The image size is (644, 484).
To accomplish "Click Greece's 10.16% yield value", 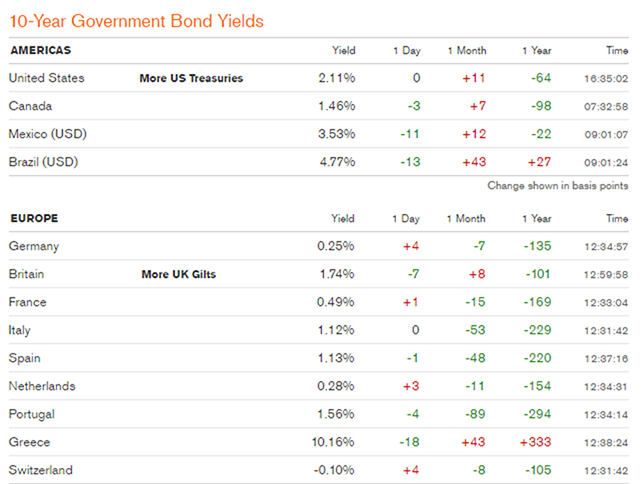I will pos(332,442).
